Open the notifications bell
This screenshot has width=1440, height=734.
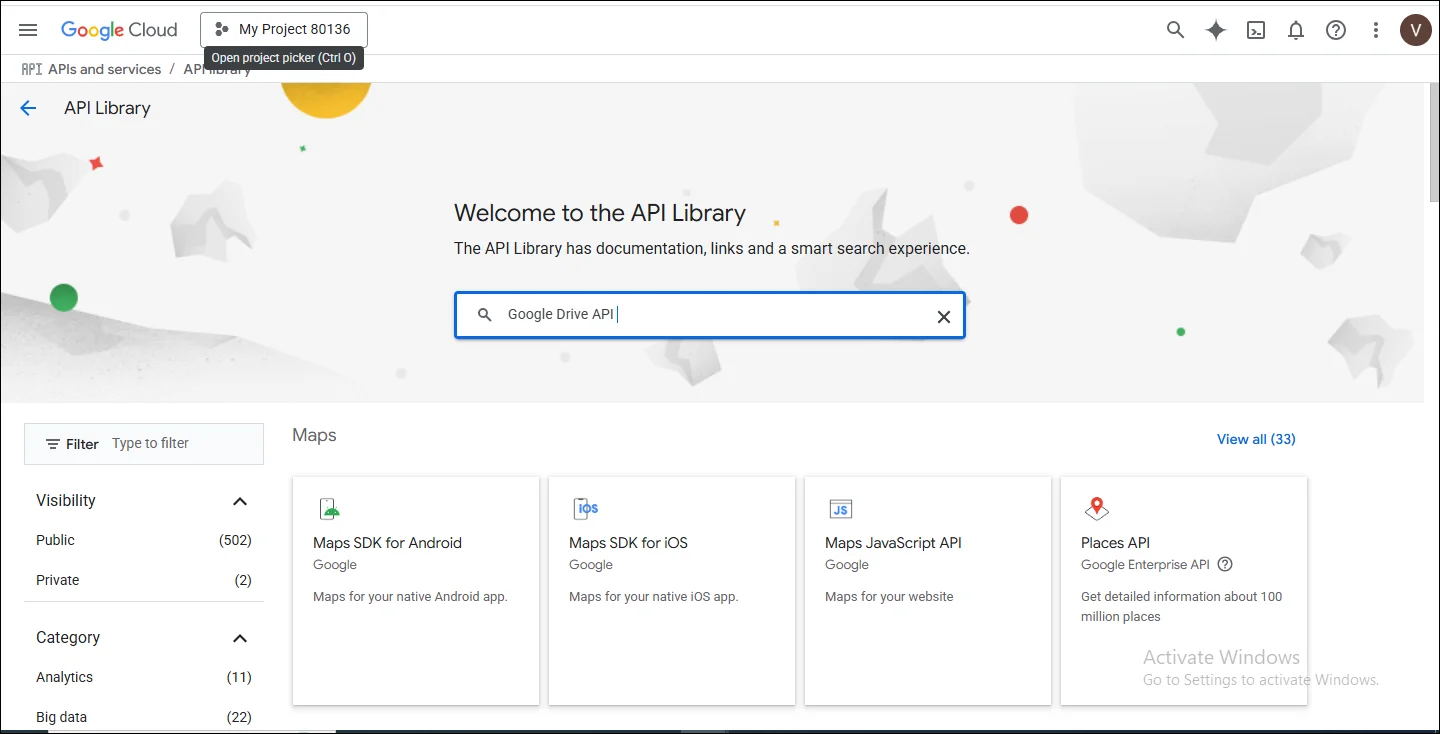tap(1296, 30)
